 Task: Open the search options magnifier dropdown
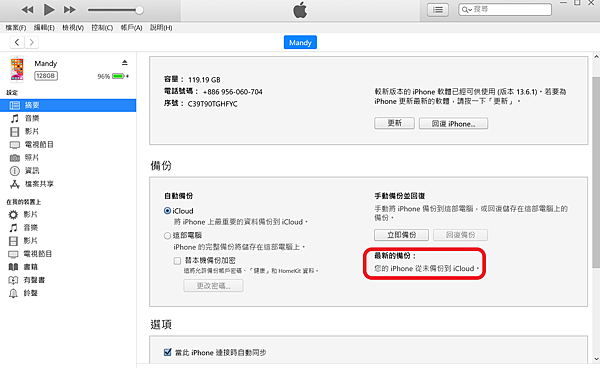466,10
